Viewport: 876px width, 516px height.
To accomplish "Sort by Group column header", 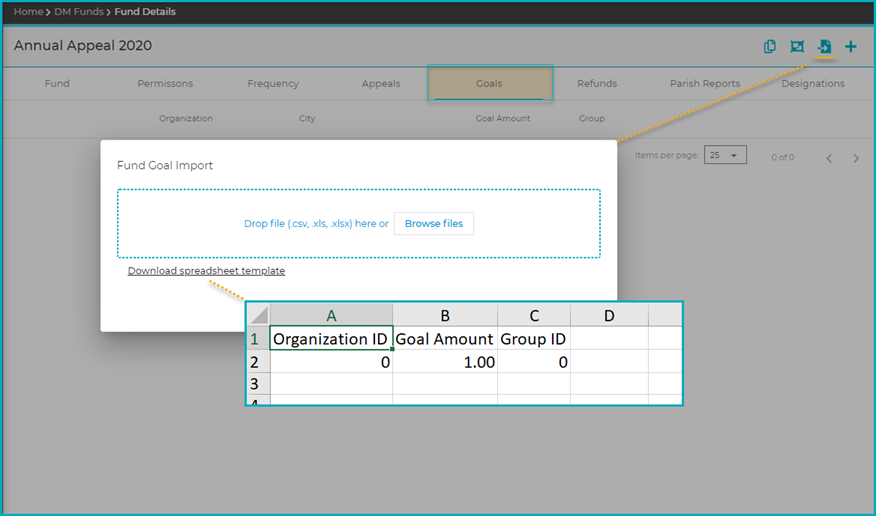I will point(592,118).
